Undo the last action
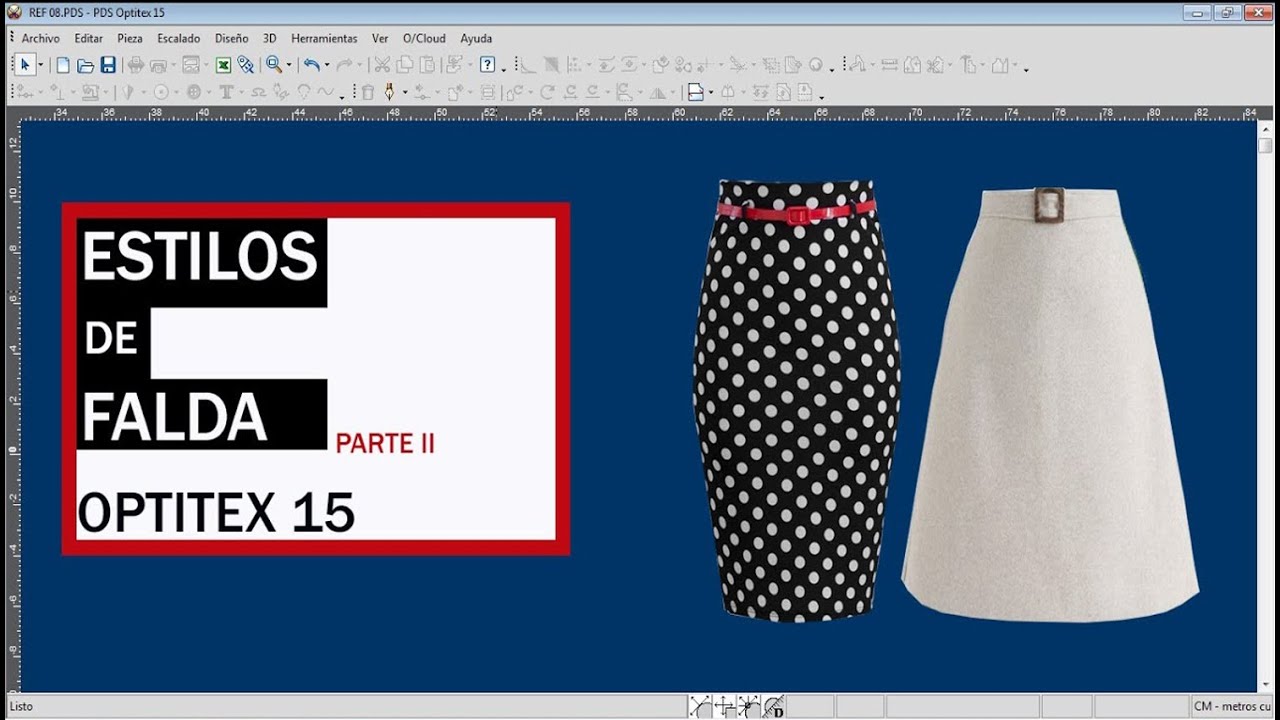The image size is (1280, 720). [x=311, y=65]
